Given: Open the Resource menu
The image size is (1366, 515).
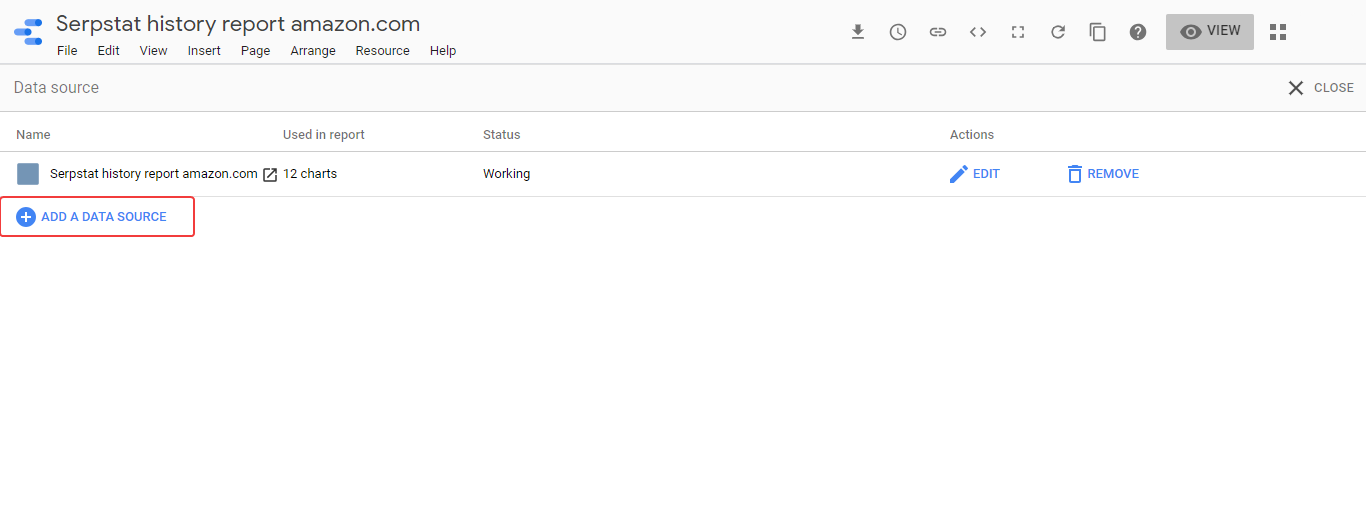Looking at the screenshot, I should tap(383, 51).
